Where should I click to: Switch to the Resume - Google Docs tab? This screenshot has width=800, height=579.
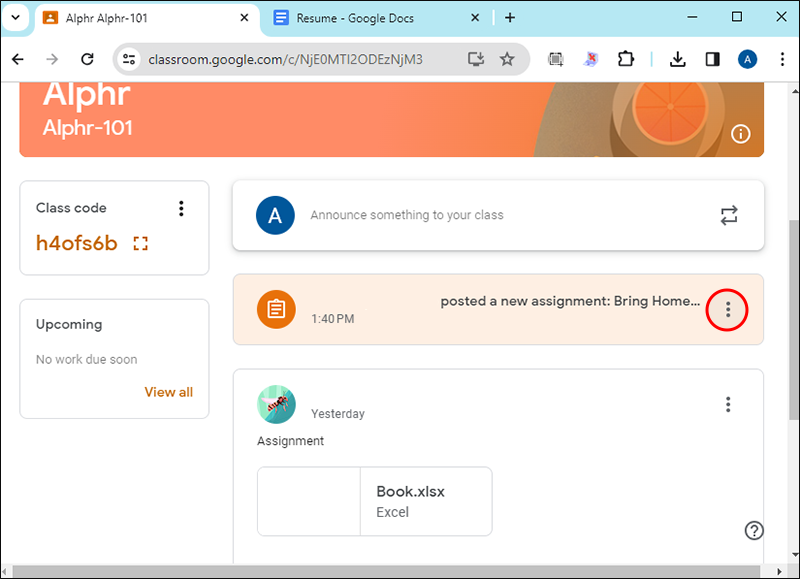[377, 18]
